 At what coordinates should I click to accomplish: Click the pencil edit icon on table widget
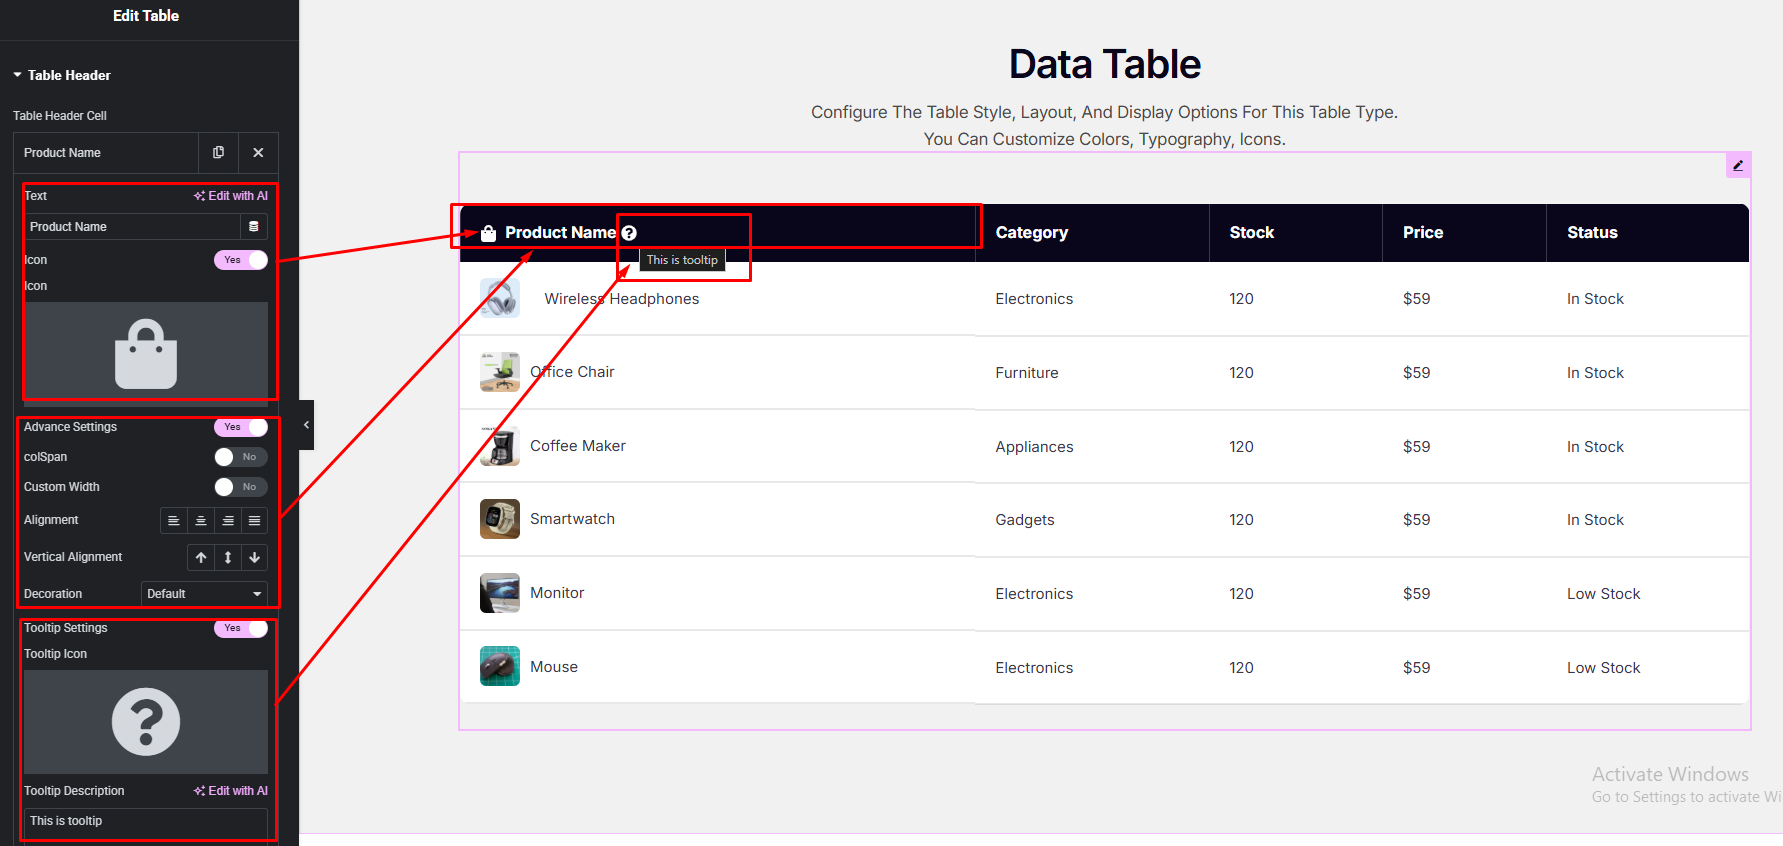pos(1738,166)
